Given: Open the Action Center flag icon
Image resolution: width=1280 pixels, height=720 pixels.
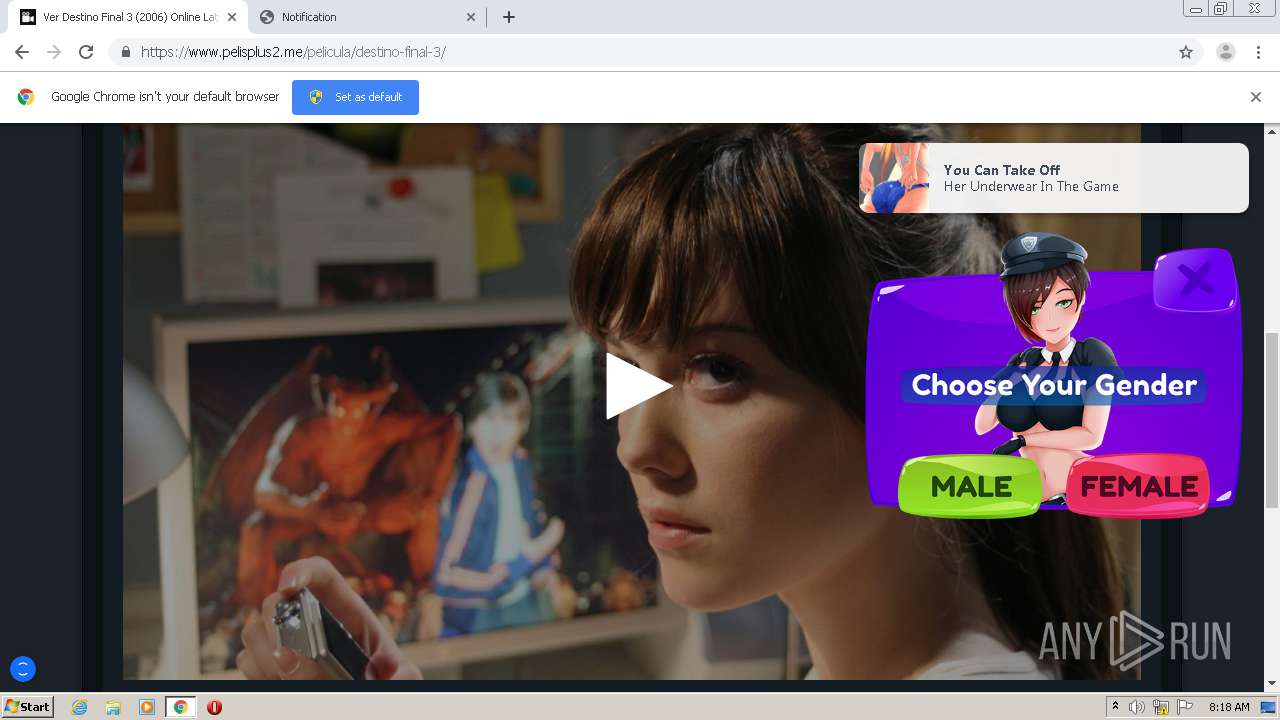Looking at the screenshot, I should (x=1185, y=707).
